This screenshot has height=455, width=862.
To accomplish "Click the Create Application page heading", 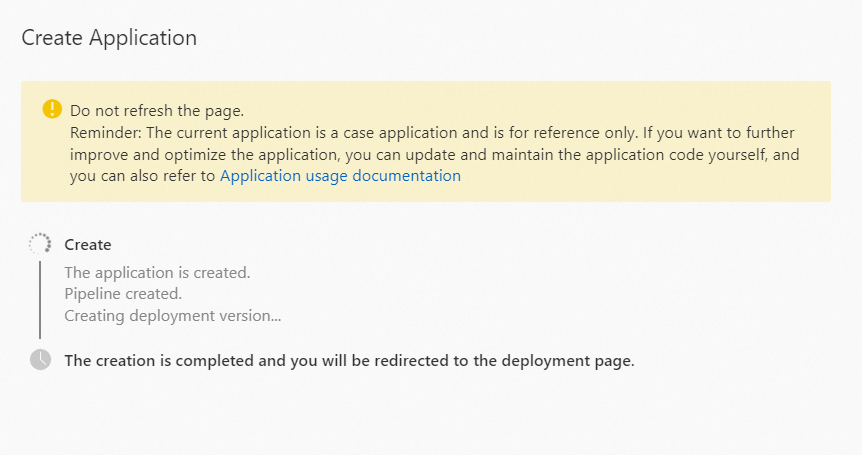I will pyautogui.click(x=109, y=38).
